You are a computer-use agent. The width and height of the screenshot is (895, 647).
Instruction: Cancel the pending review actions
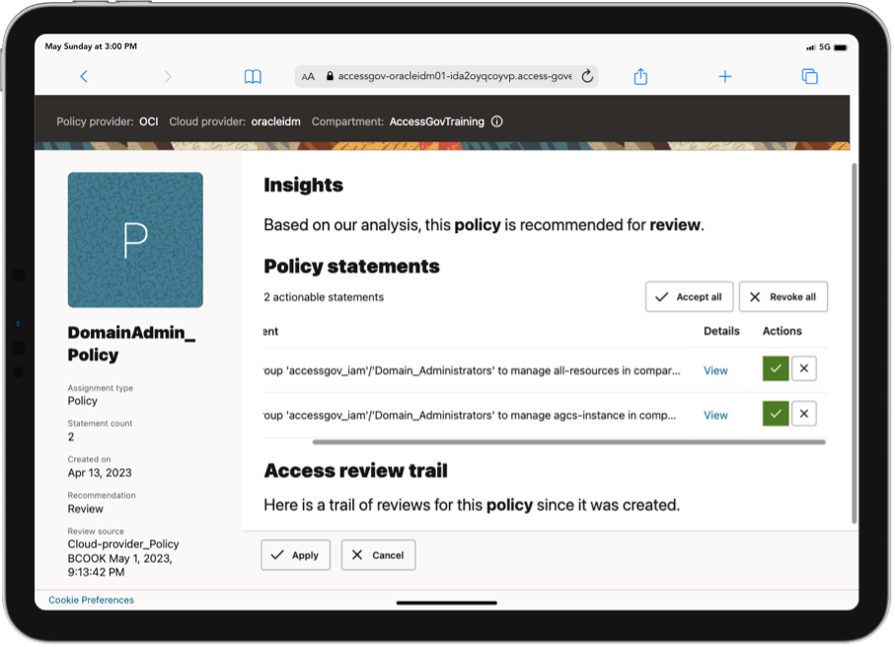pyautogui.click(x=378, y=554)
